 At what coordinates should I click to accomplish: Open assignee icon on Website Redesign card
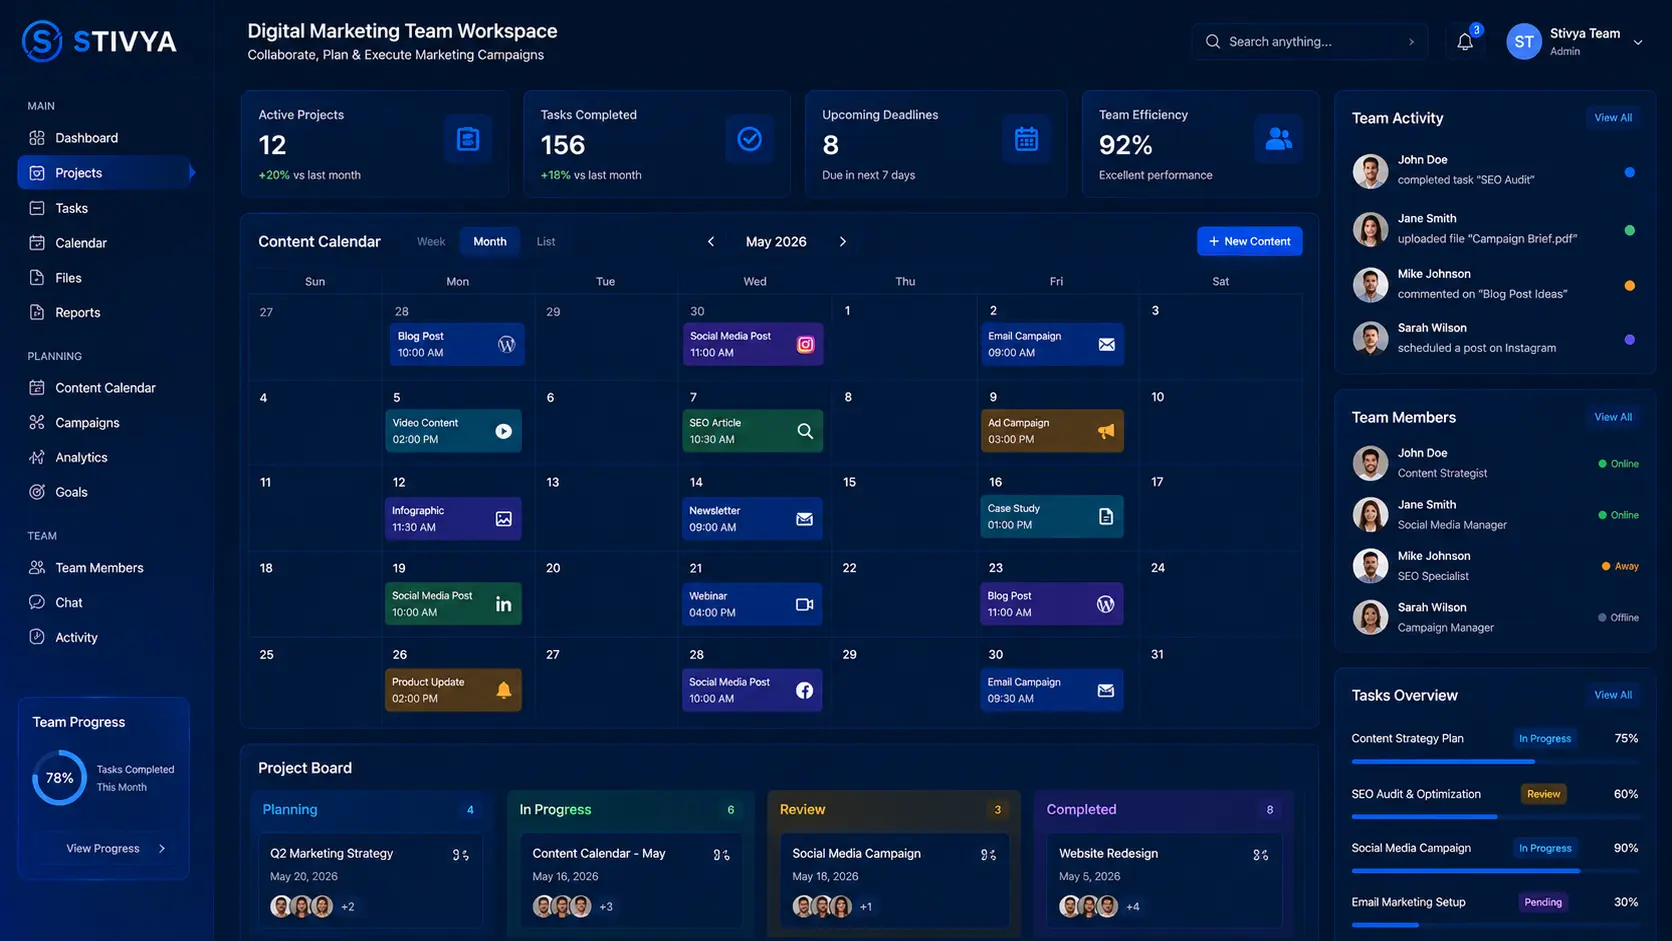coord(1260,855)
